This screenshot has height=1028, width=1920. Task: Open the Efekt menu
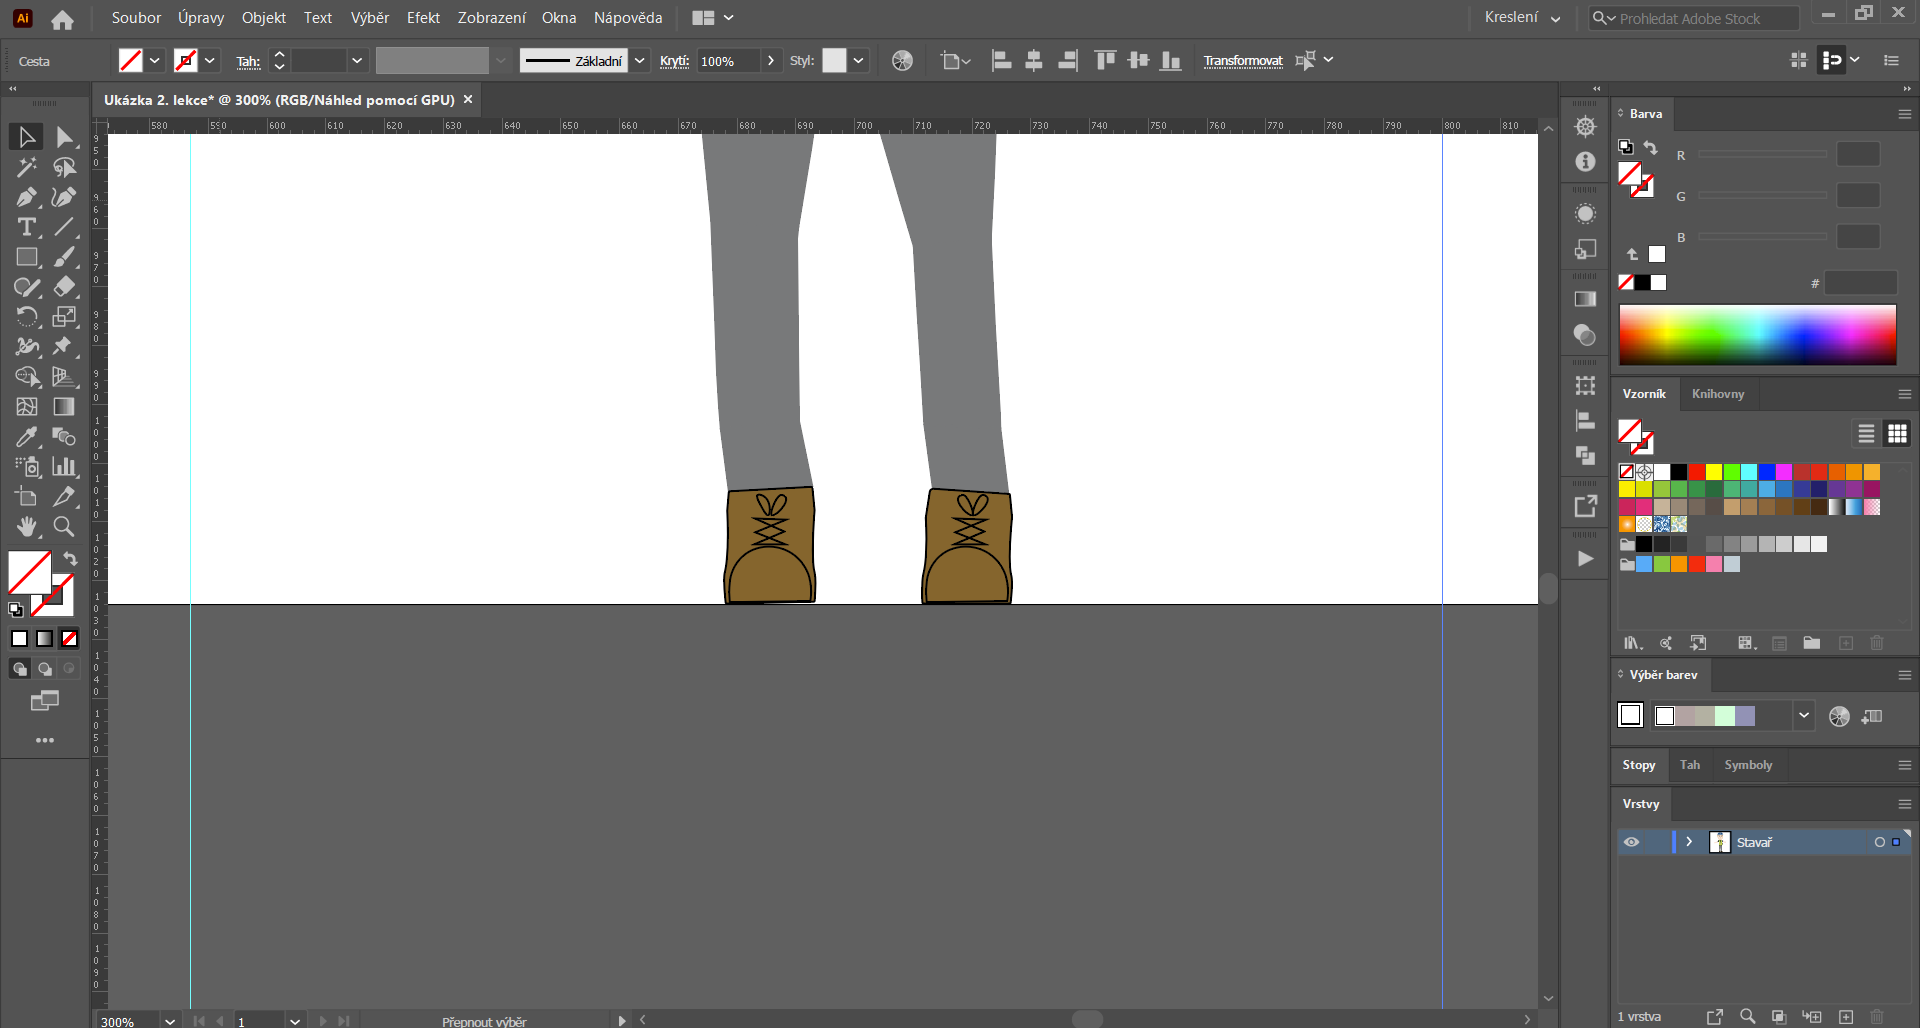[423, 17]
